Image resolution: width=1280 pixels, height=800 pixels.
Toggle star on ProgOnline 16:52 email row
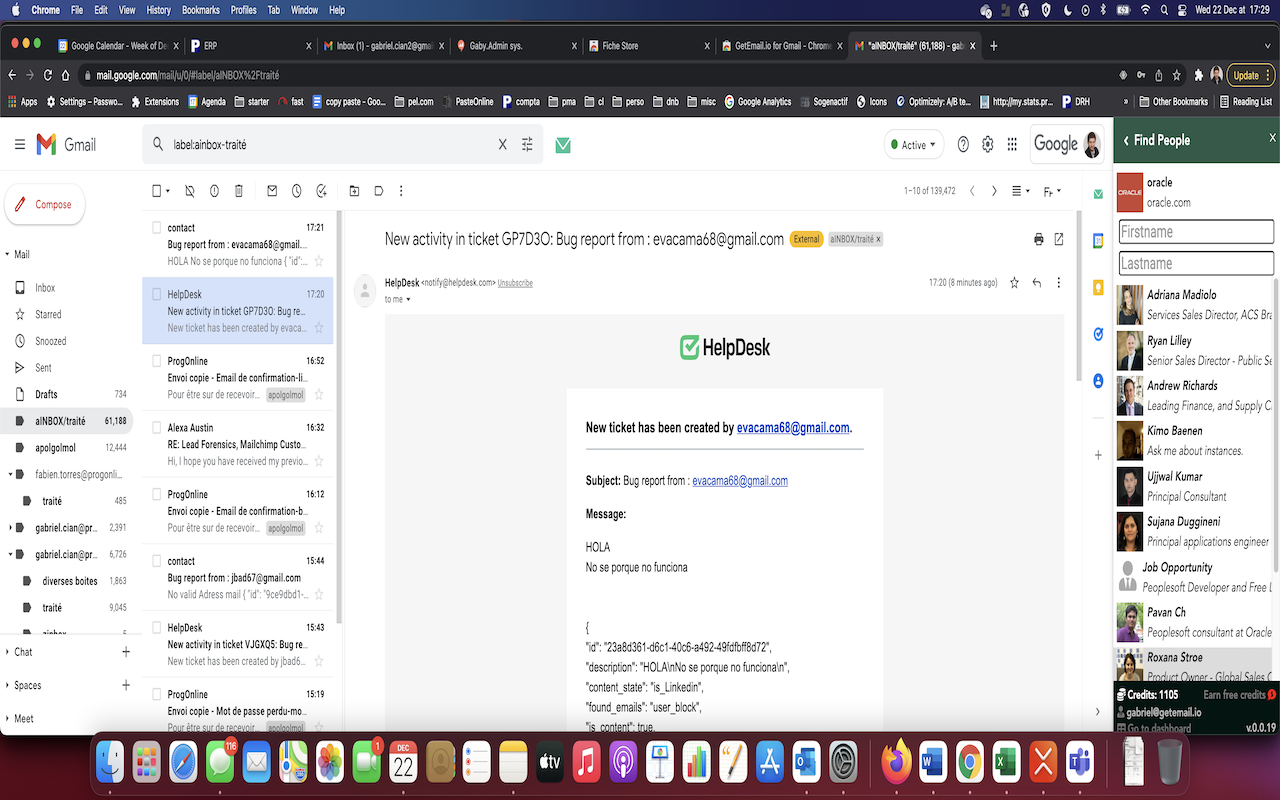coord(319,394)
